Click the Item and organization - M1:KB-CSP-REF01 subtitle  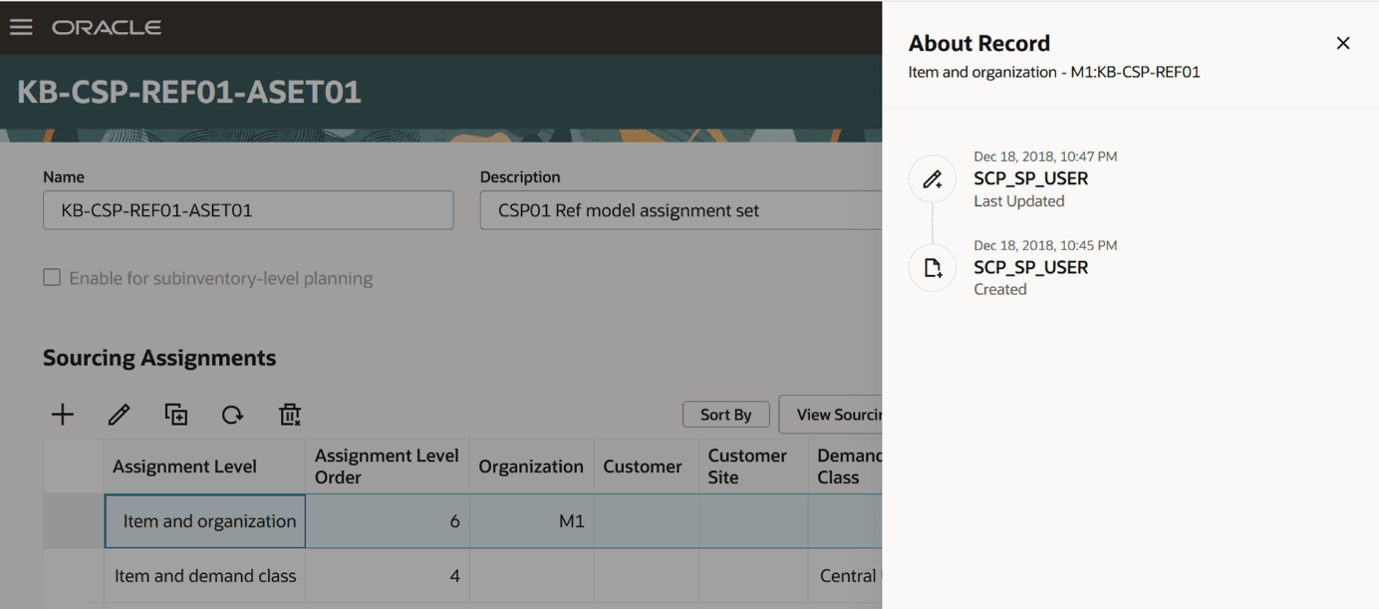pyautogui.click(x=1054, y=72)
